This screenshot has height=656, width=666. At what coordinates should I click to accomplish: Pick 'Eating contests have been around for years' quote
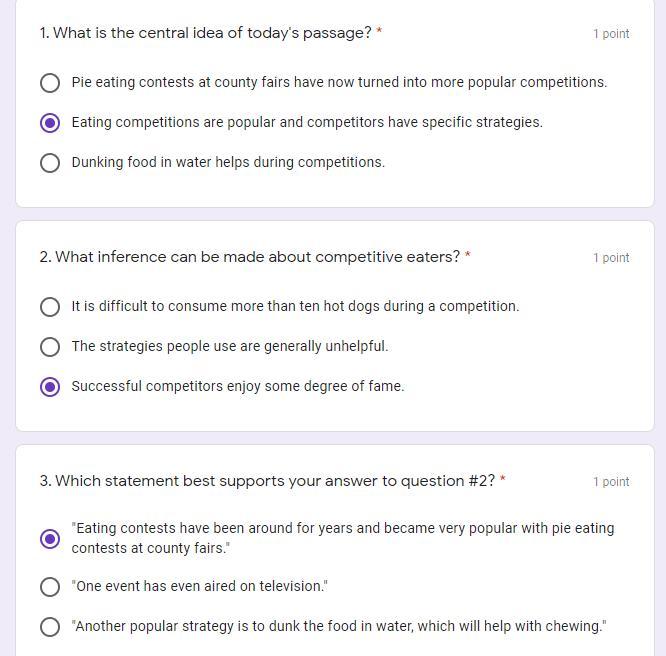(50, 539)
